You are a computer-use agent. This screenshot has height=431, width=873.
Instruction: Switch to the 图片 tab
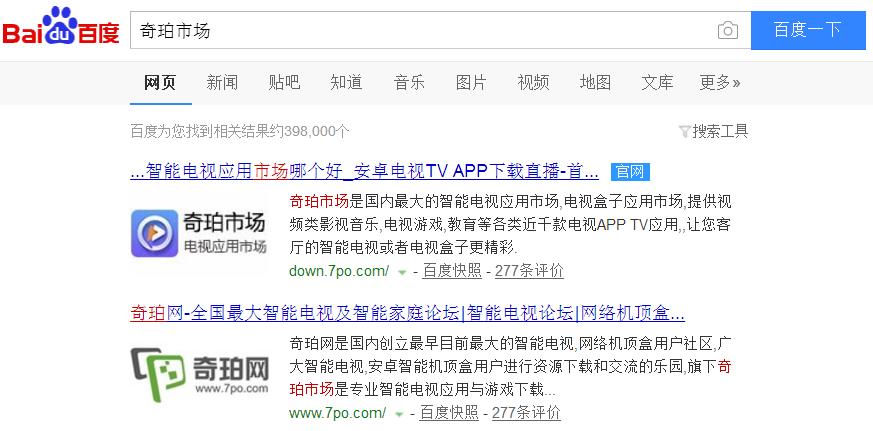point(470,83)
